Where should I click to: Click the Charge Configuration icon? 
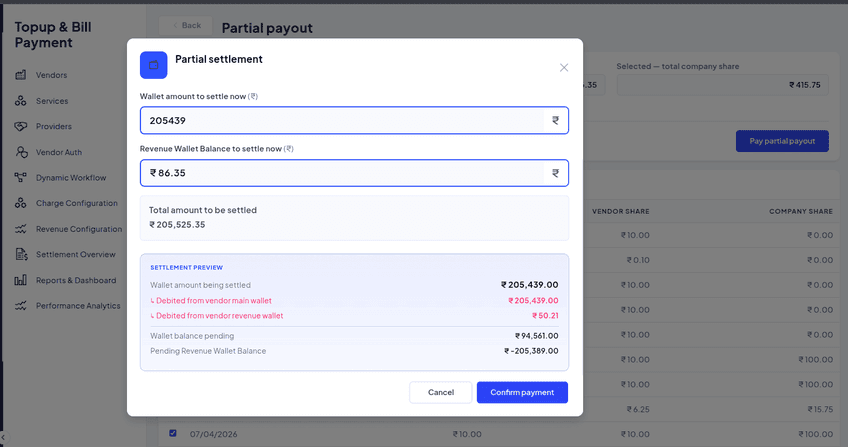click(21, 203)
